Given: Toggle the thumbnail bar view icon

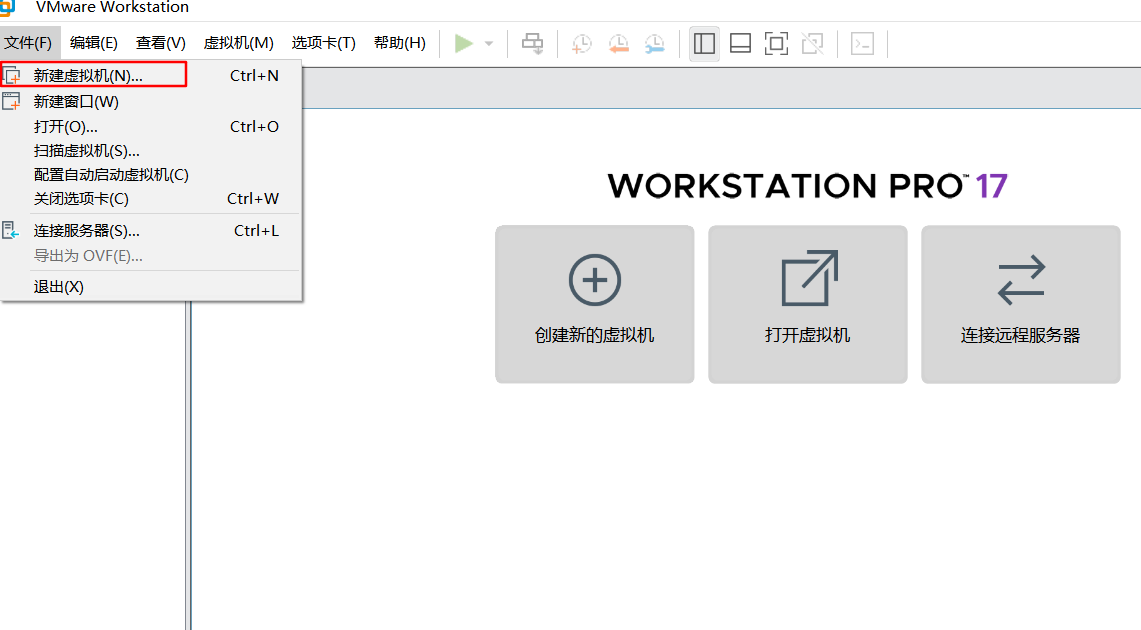Looking at the screenshot, I should click(741, 44).
